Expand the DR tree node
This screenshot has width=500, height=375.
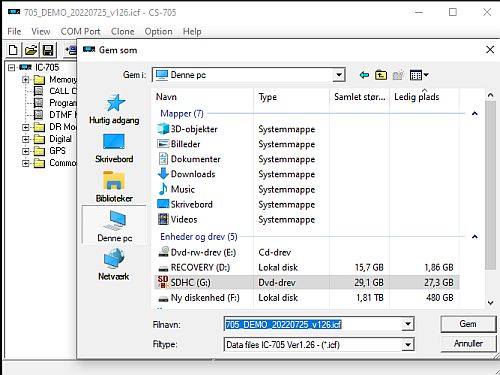(26, 127)
